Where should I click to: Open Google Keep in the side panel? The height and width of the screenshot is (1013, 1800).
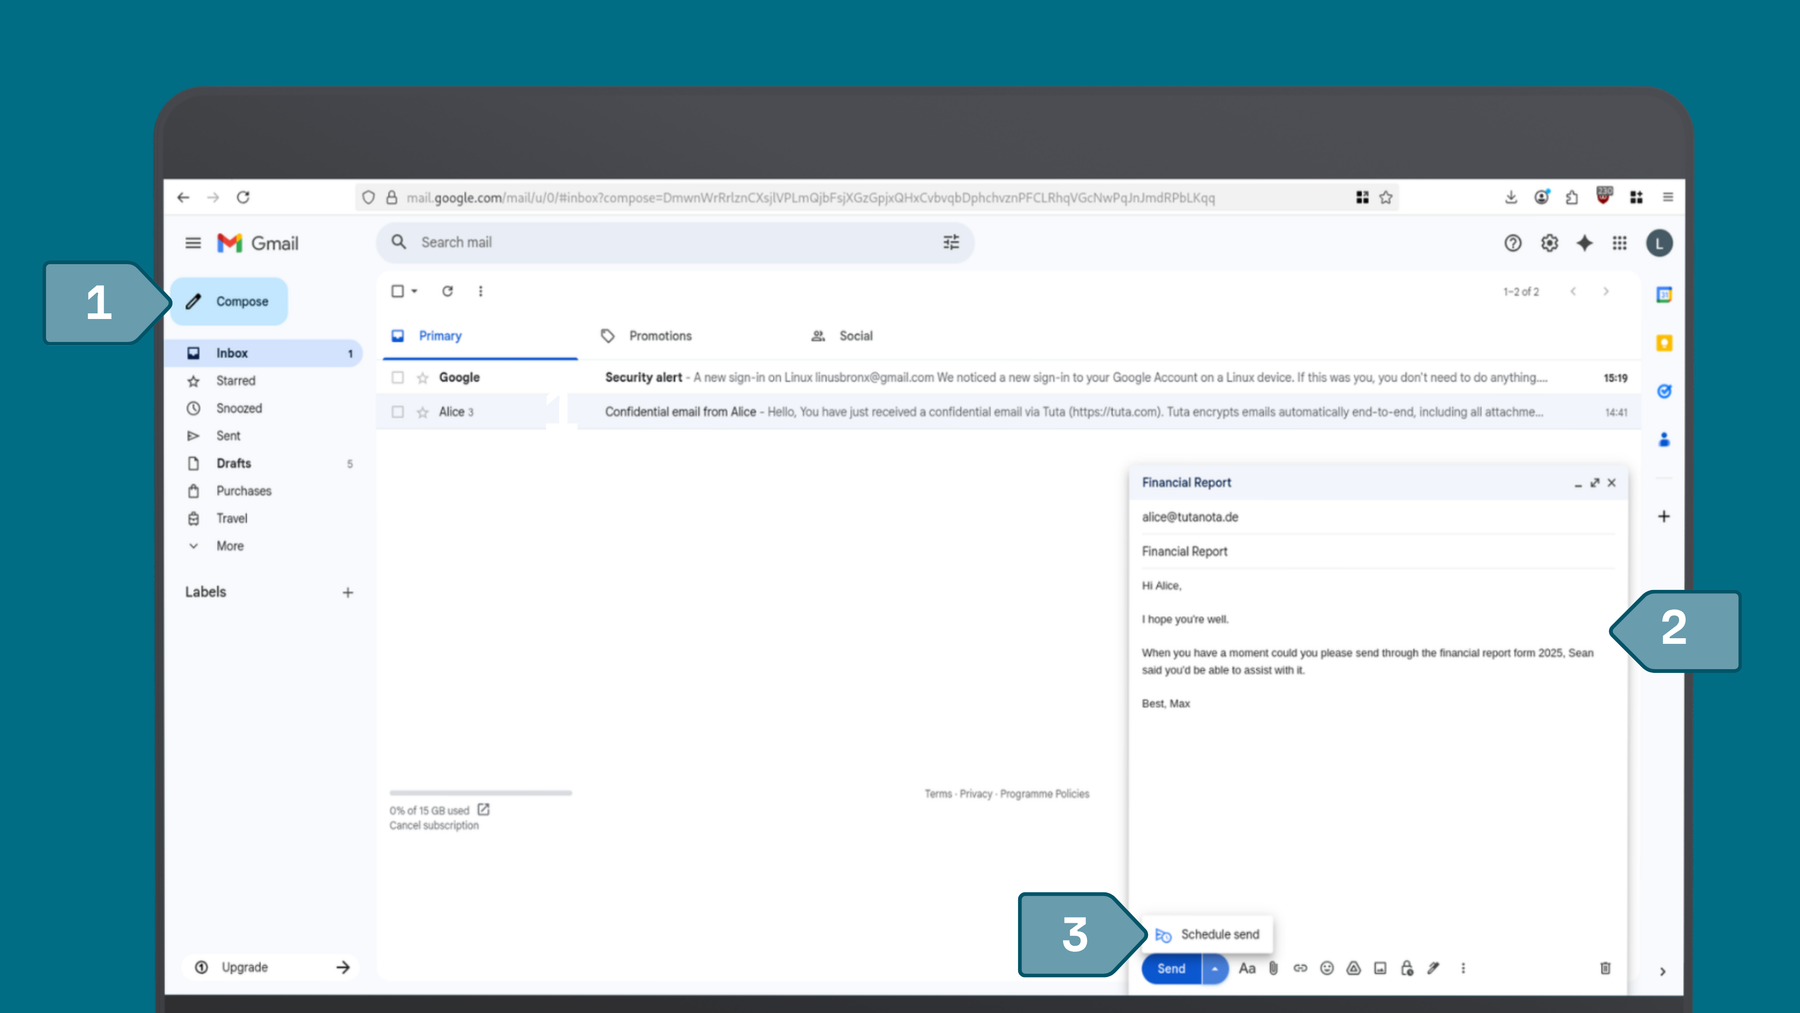[1664, 342]
